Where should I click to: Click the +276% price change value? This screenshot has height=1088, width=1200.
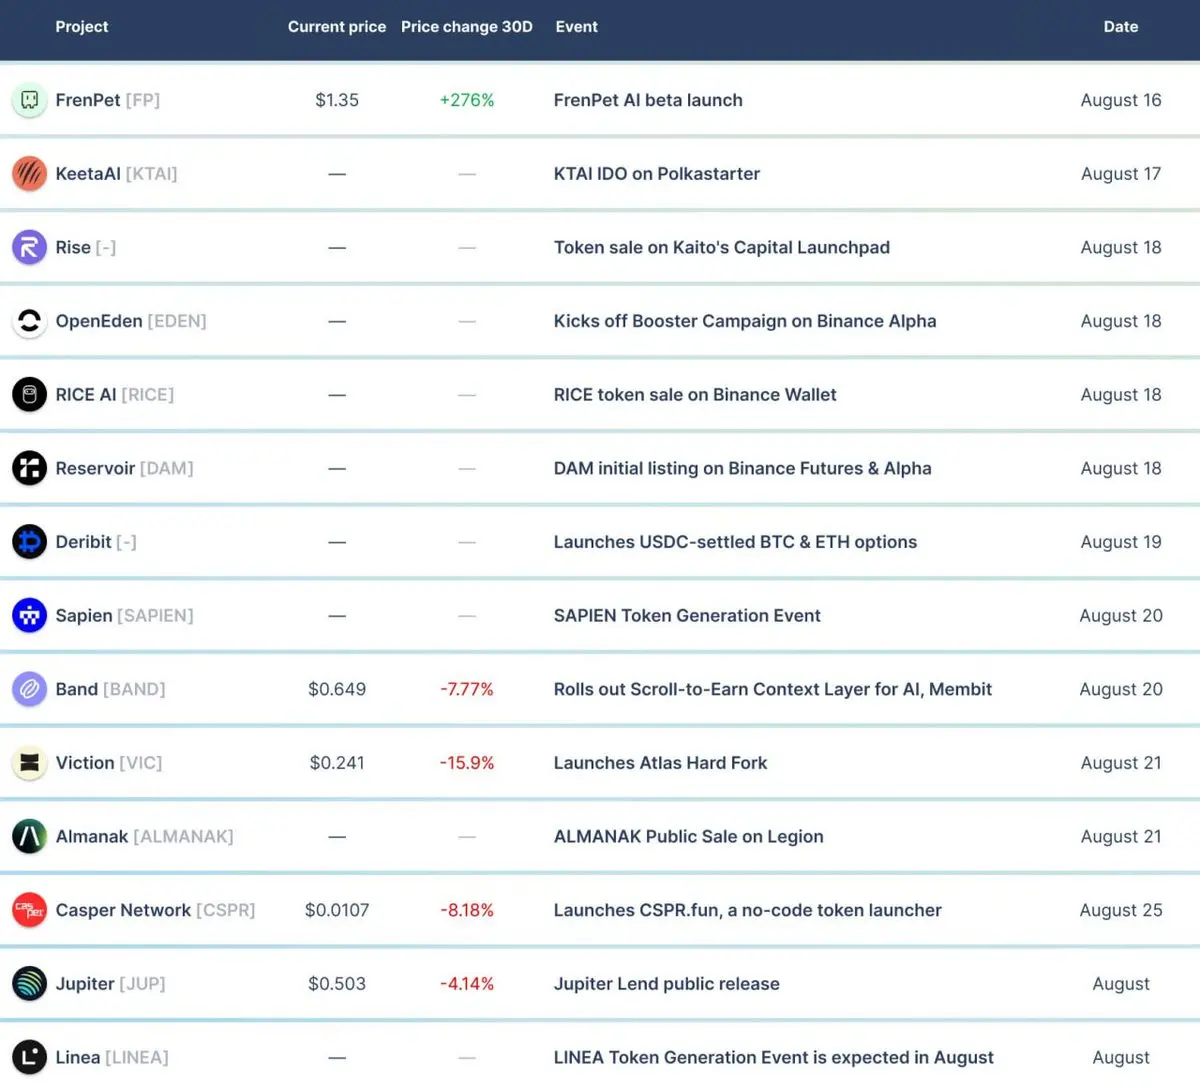tap(467, 100)
